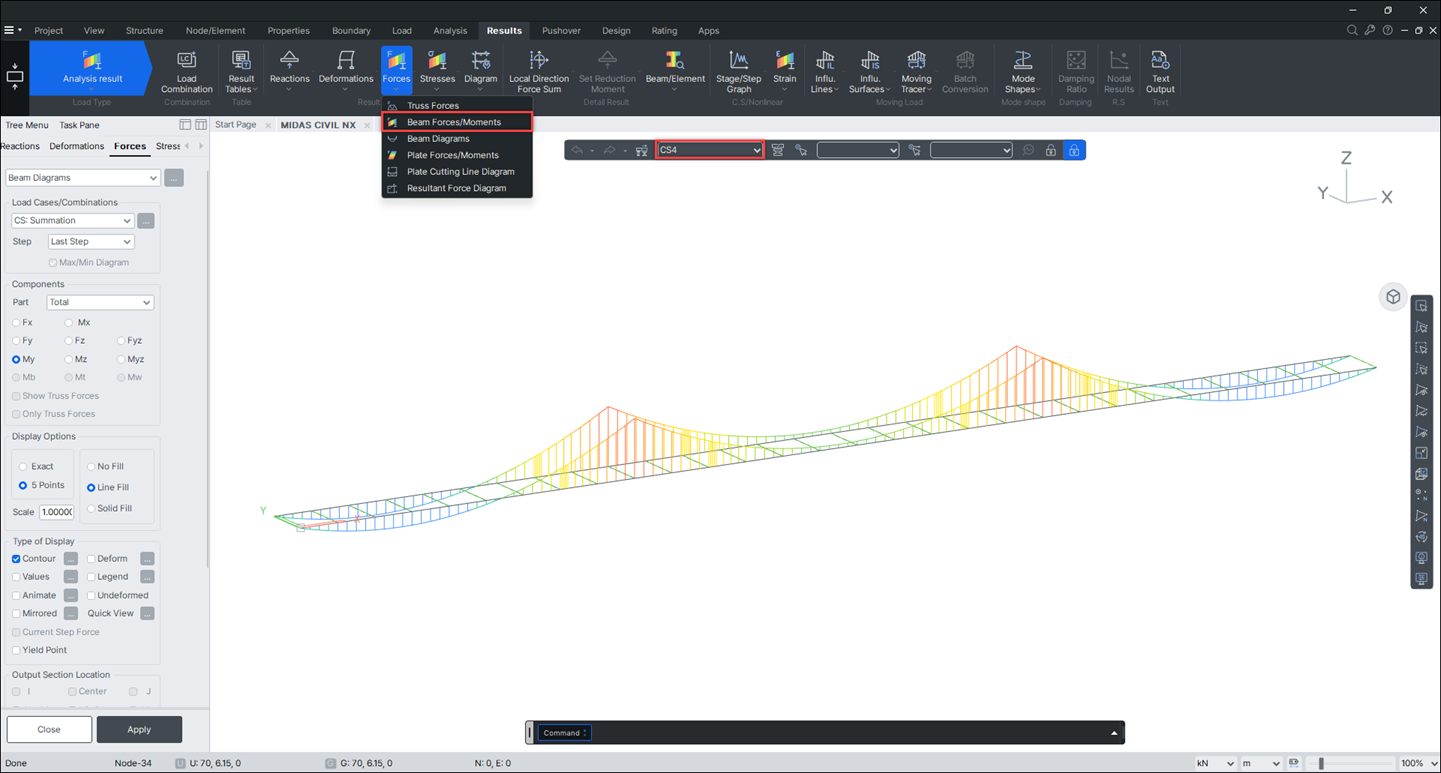This screenshot has height=773, width=1441.
Task: Switch to the Analysis ribbon tab
Action: (450, 31)
